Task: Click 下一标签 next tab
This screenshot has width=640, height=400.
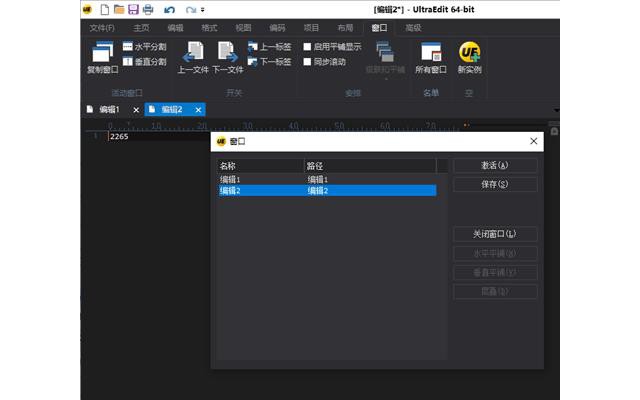Action: pos(269,62)
